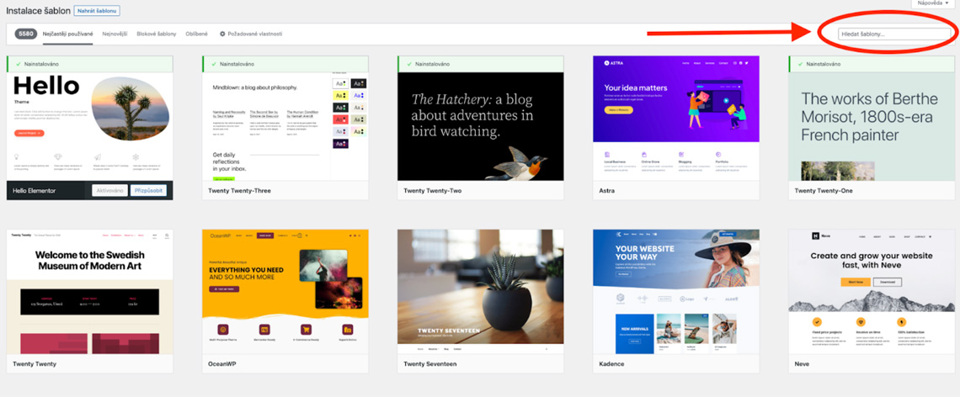Click the Aktivováno button on Hello Elementor
The image size is (960, 397).
[x=110, y=191]
